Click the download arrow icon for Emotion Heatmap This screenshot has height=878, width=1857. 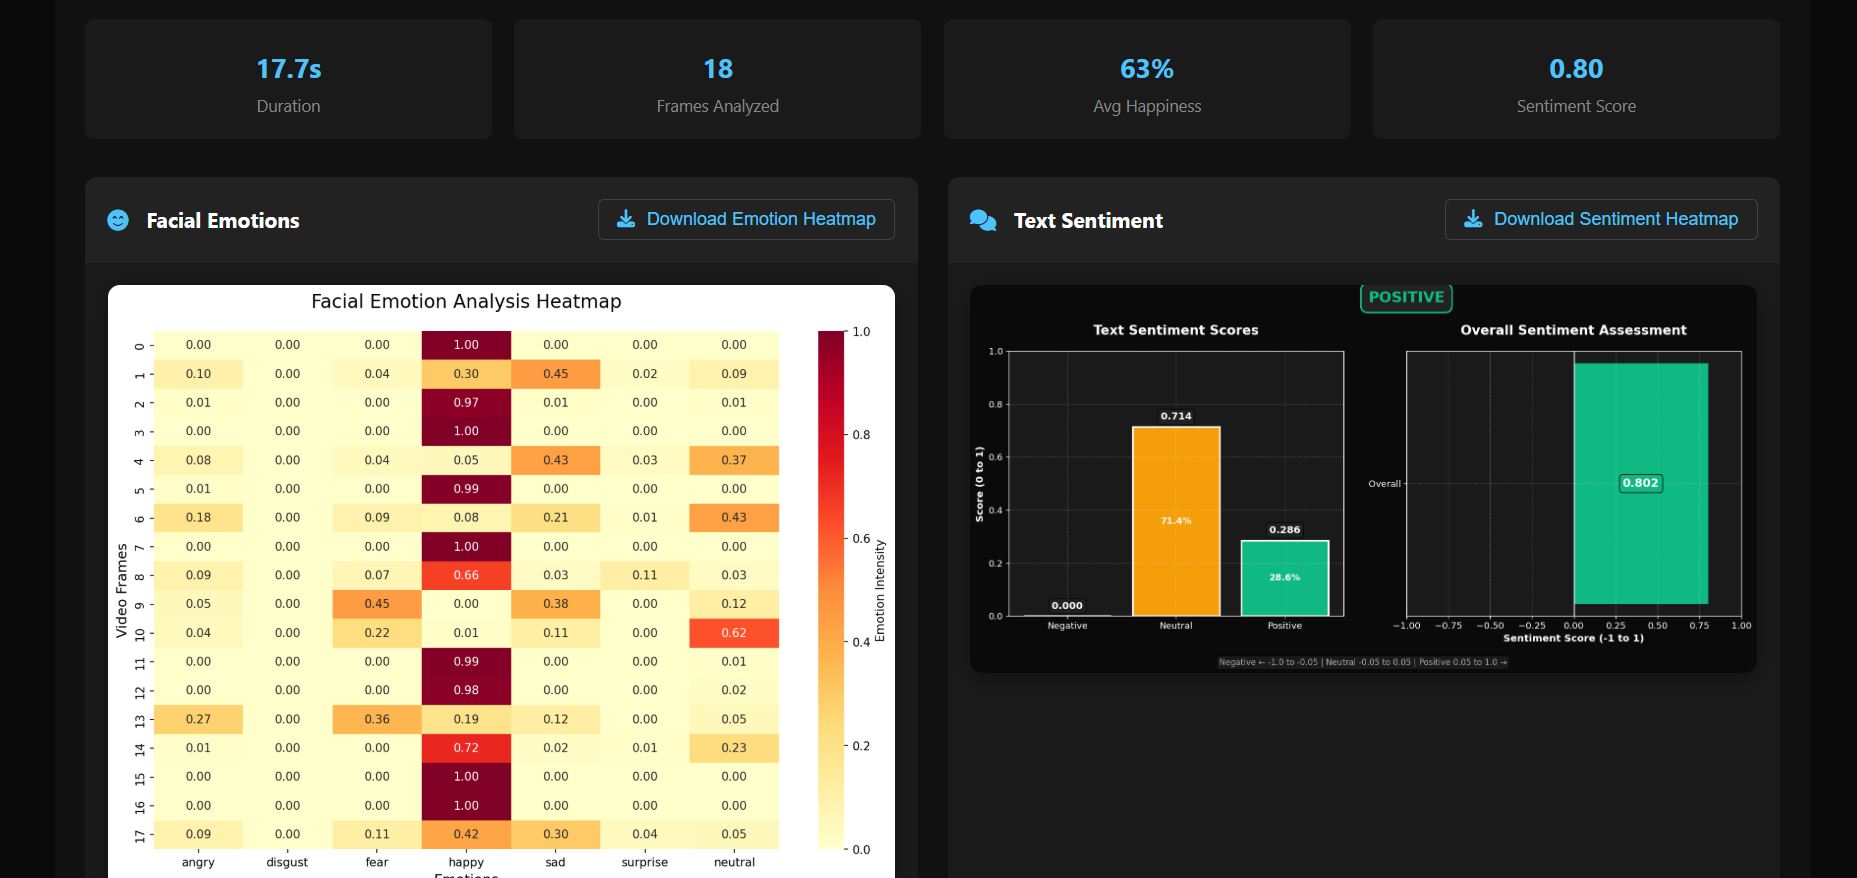coord(626,219)
